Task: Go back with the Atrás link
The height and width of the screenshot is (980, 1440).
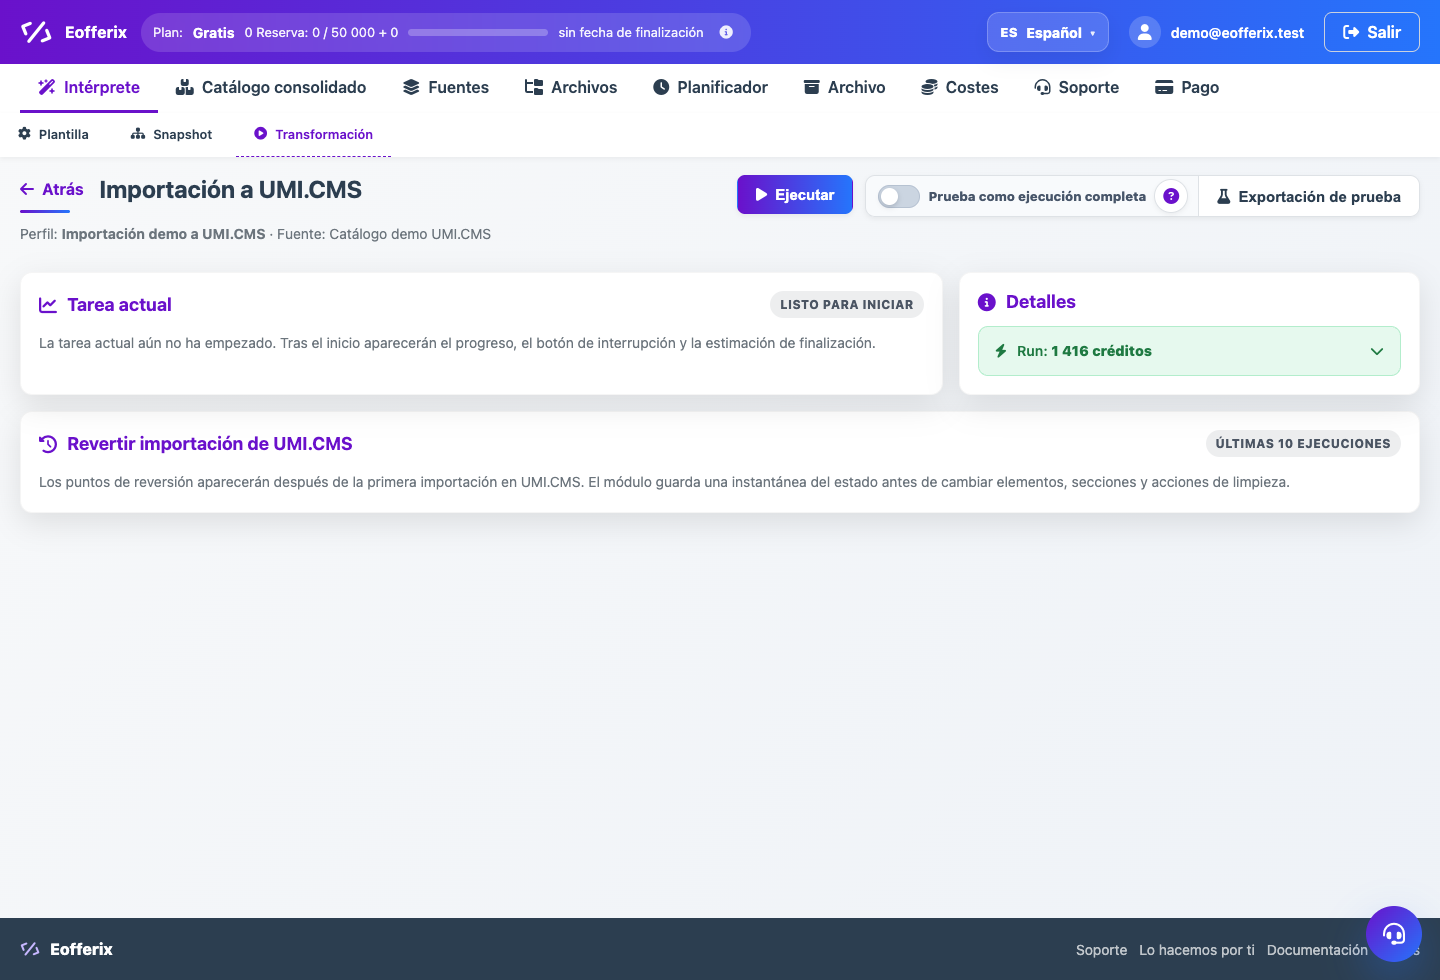Action: 52,189
